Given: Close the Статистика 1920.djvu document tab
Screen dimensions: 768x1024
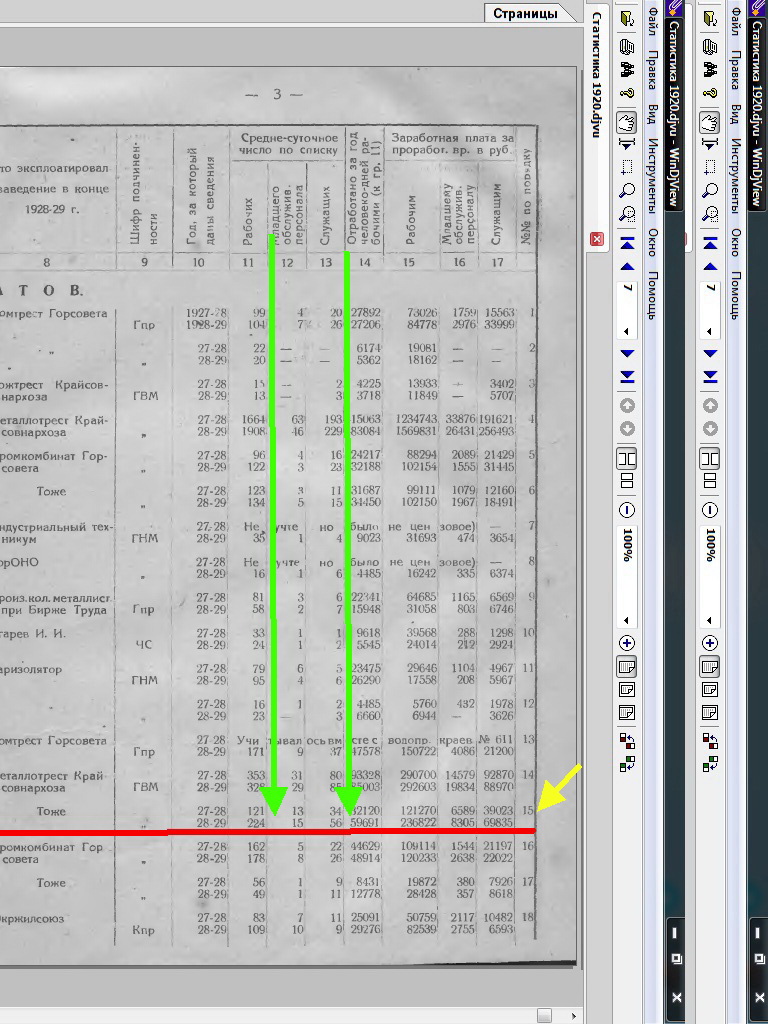Looking at the screenshot, I should 597,240.
